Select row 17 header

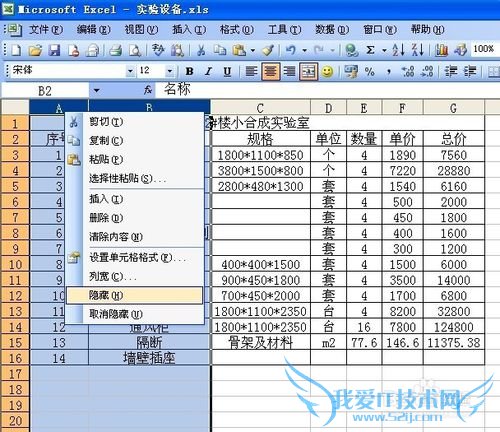[x=15, y=374]
